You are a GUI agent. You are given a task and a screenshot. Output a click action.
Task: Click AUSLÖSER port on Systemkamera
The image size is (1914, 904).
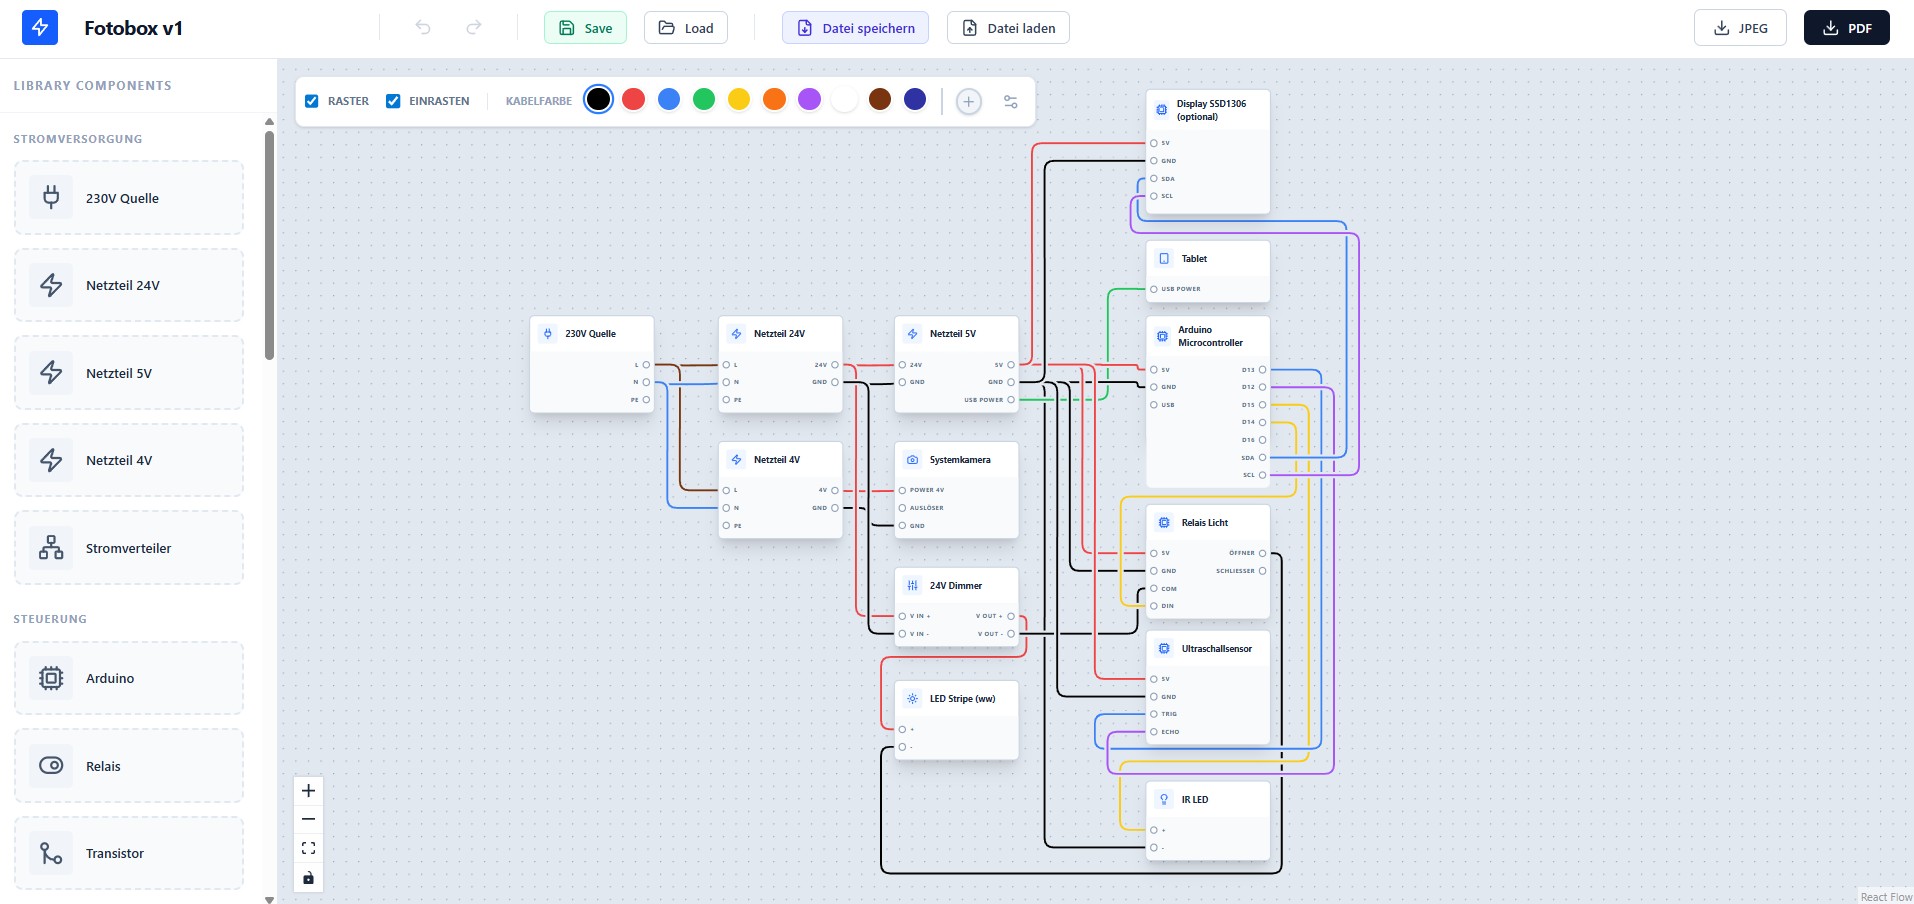click(902, 508)
